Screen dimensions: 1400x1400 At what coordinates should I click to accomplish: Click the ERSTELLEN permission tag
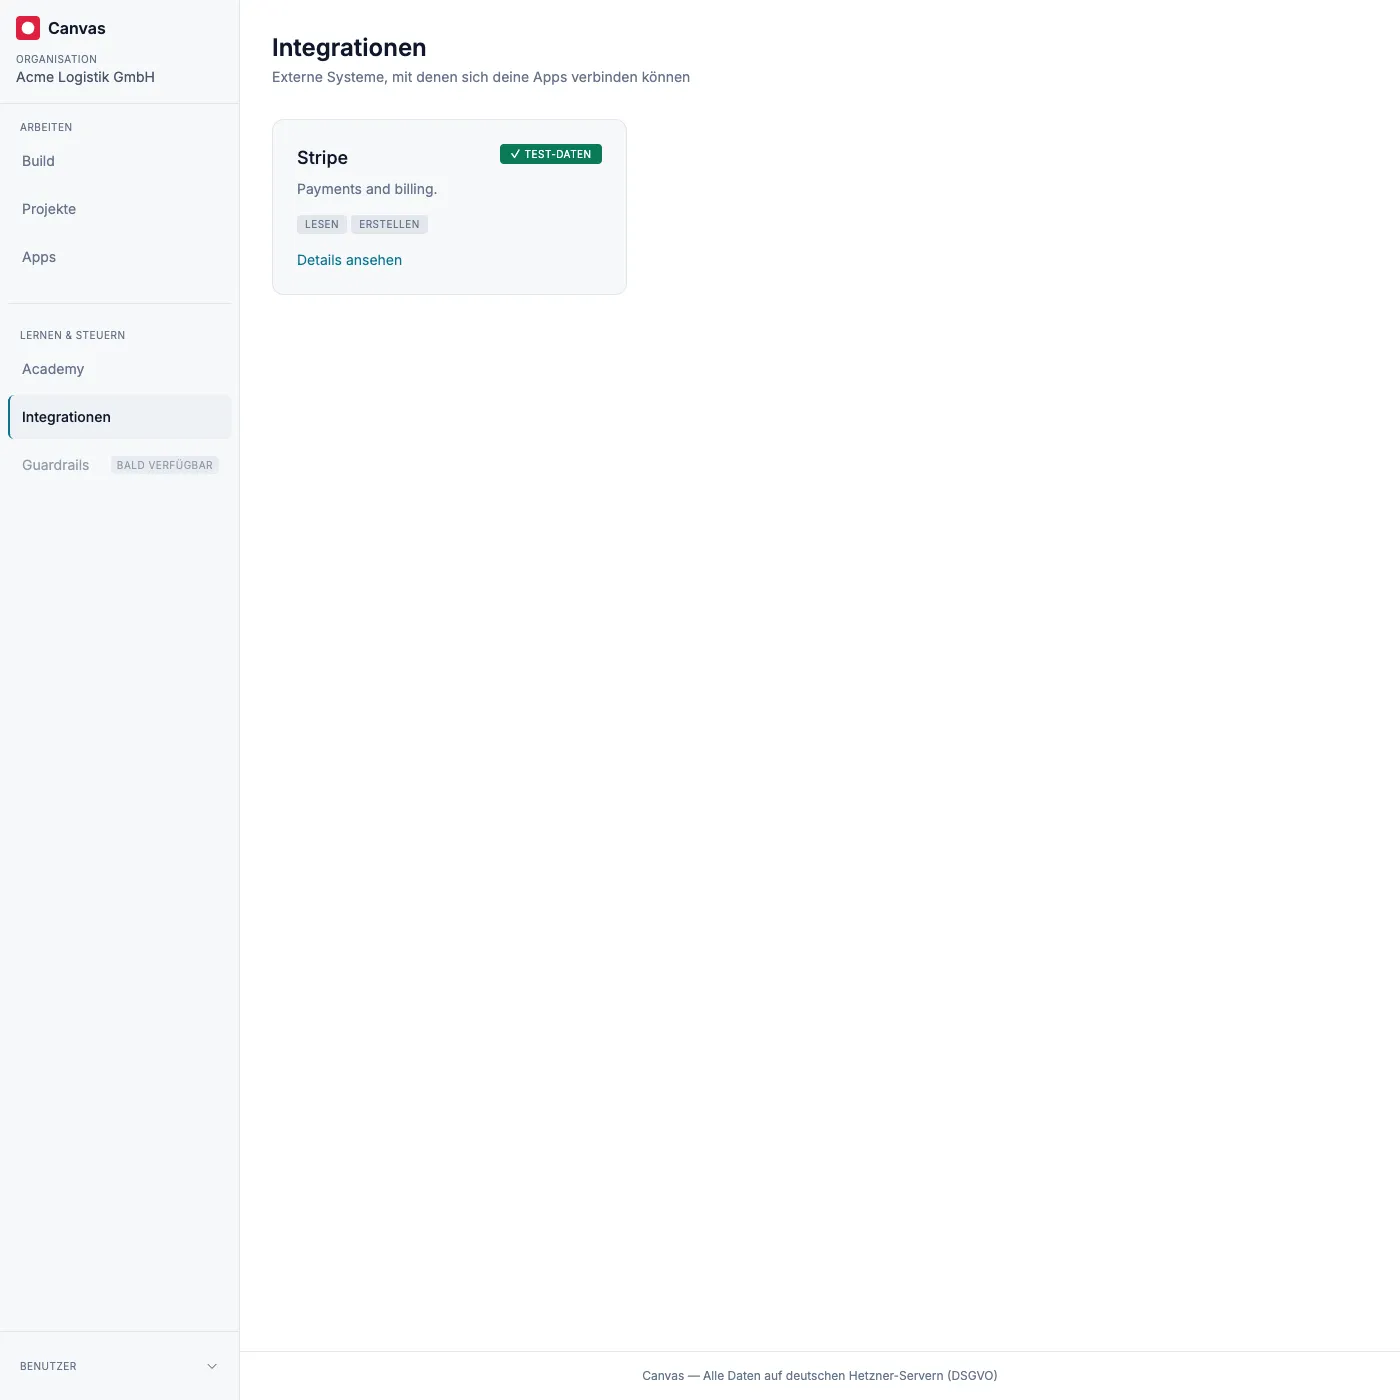point(389,224)
